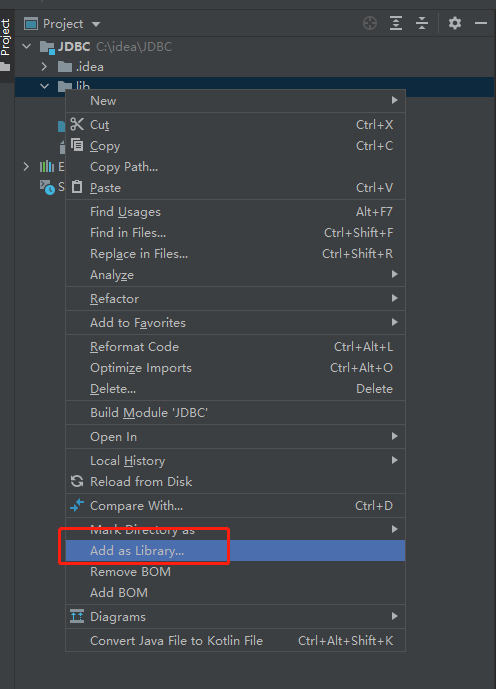The height and width of the screenshot is (689, 496).
Task: Click the vertical Project side tab
Action: (x=5, y=38)
